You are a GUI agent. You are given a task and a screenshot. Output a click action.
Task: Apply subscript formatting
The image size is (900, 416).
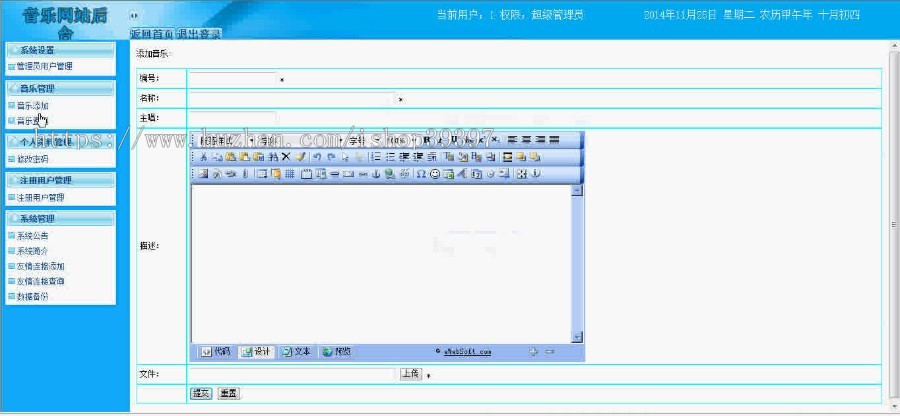pos(495,139)
